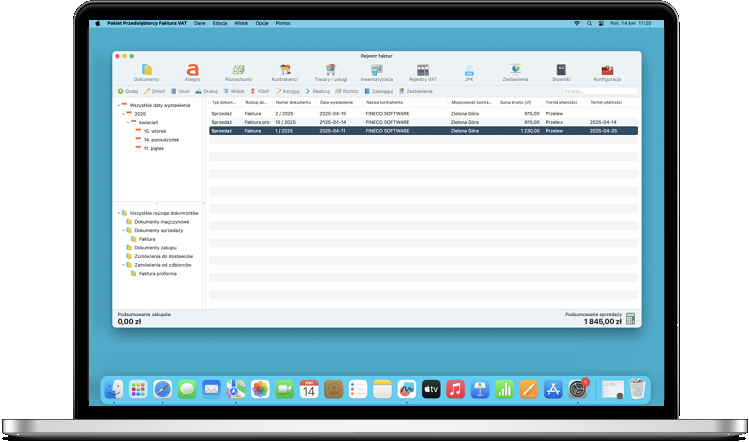Click the calculator icon beside sales summary
This screenshot has width=749, height=442.
(631, 319)
